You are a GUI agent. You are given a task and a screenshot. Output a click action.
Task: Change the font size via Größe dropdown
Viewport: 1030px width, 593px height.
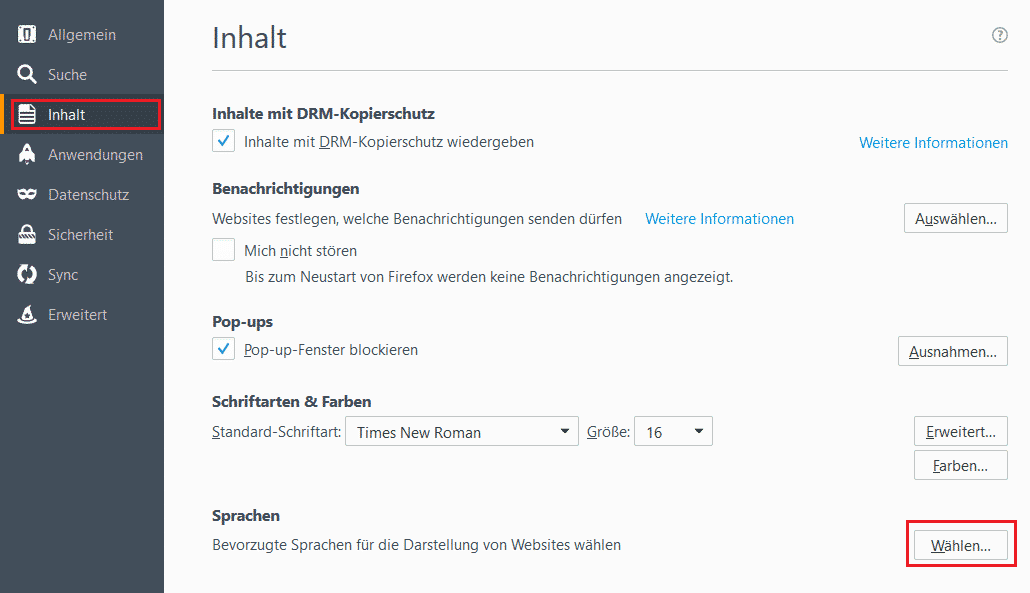(673, 431)
